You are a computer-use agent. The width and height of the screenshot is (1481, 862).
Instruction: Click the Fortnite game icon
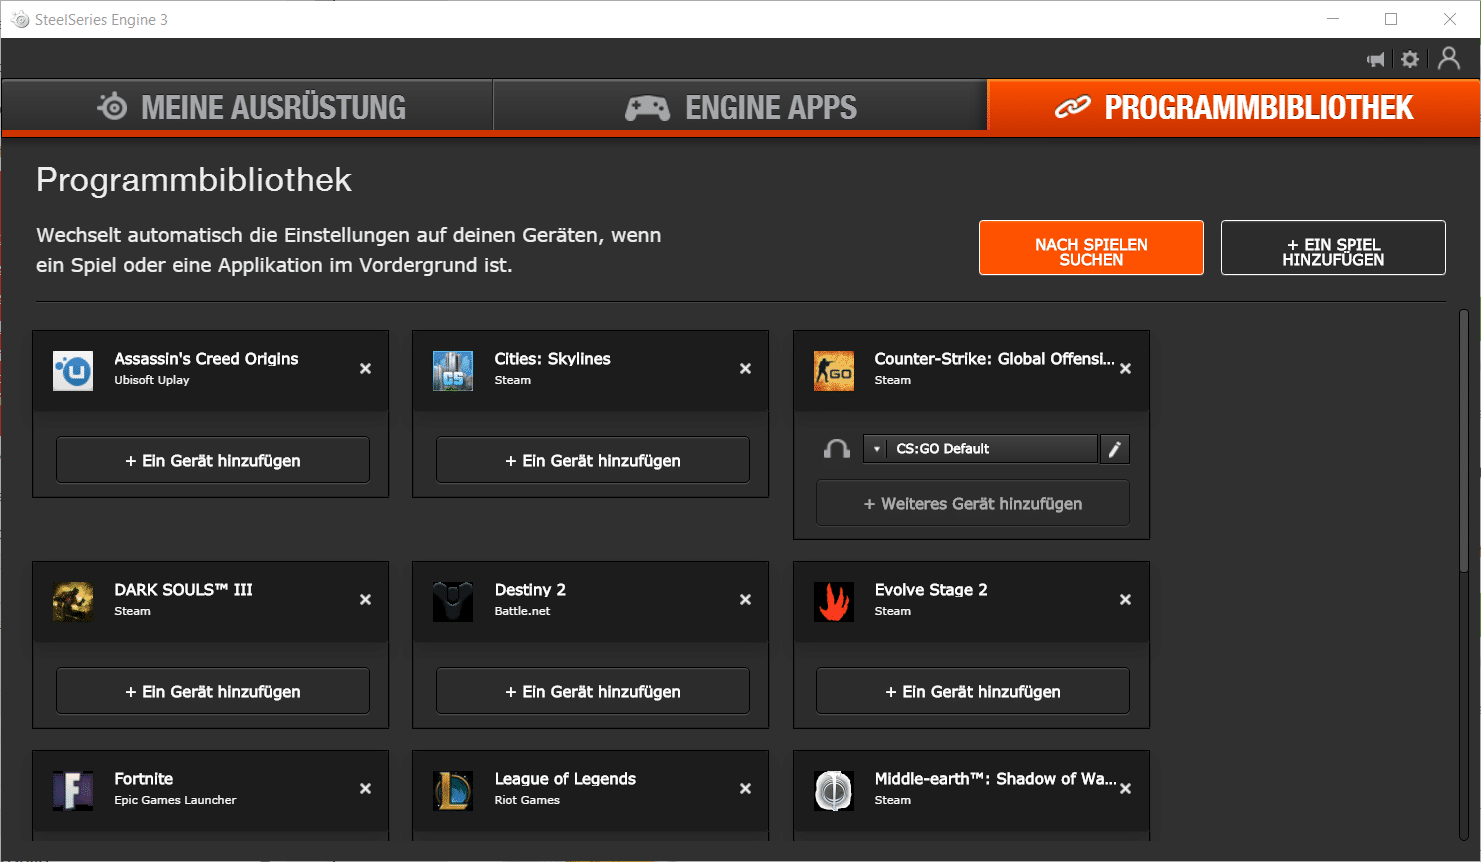(73, 790)
